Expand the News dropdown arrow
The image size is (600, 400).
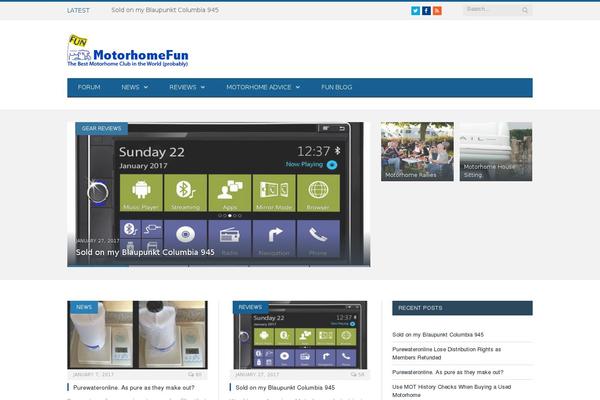click(146, 88)
